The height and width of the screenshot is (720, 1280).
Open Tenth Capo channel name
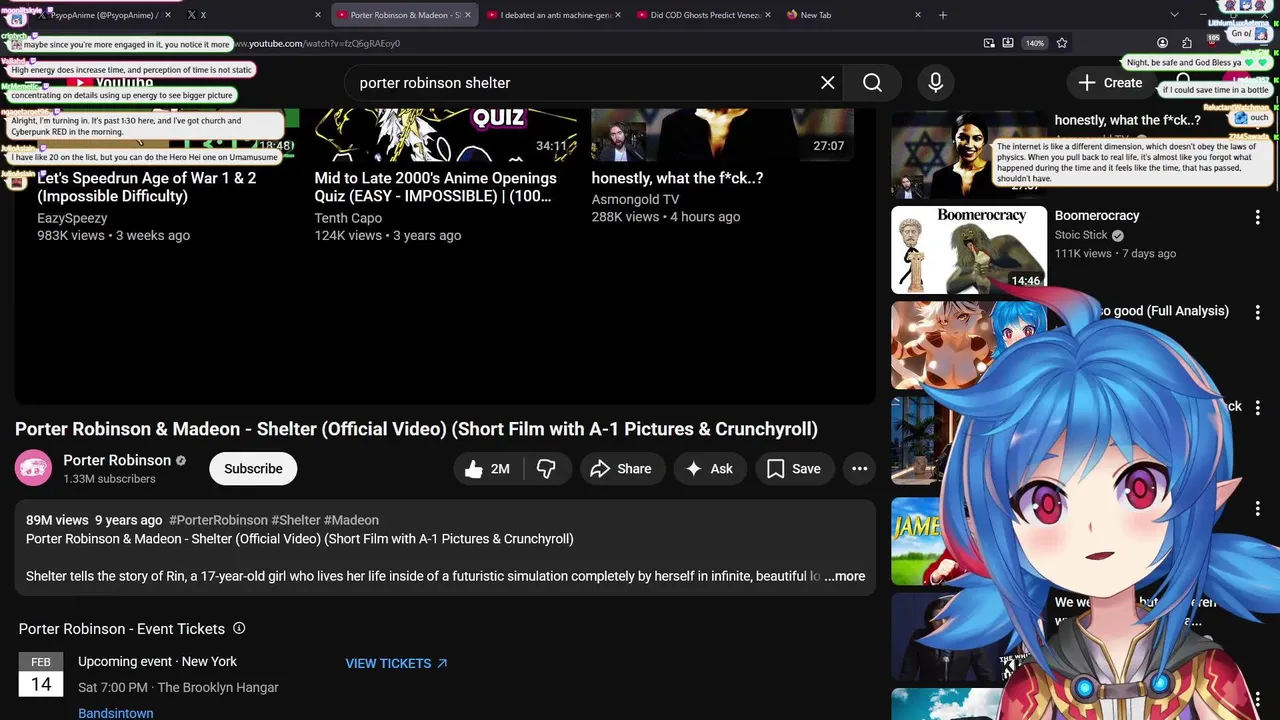348,217
